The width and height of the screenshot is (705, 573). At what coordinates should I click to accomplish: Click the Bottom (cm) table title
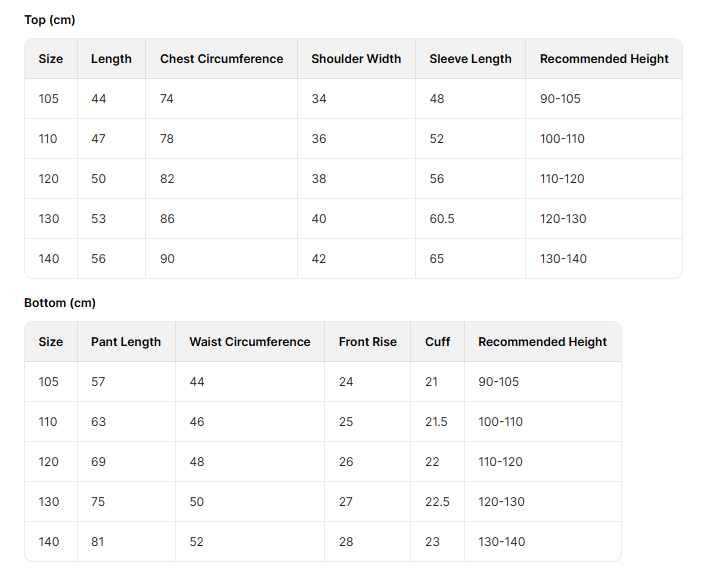coord(60,303)
